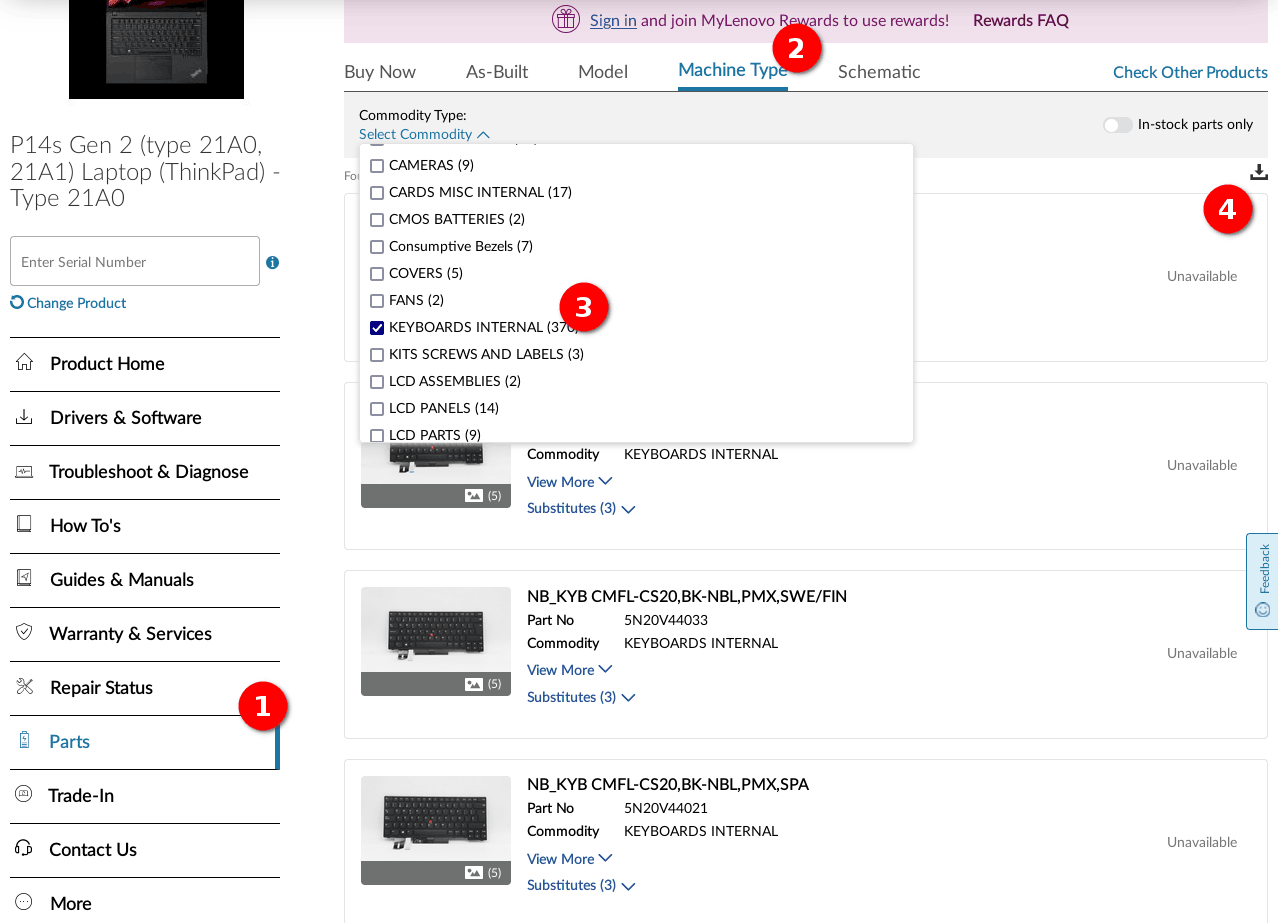Click NB_KYB CMFL-CS20,BK-NBL,PMX,SPA title
The height and width of the screenshot is (923, 1278).
(x=668, y=784)
